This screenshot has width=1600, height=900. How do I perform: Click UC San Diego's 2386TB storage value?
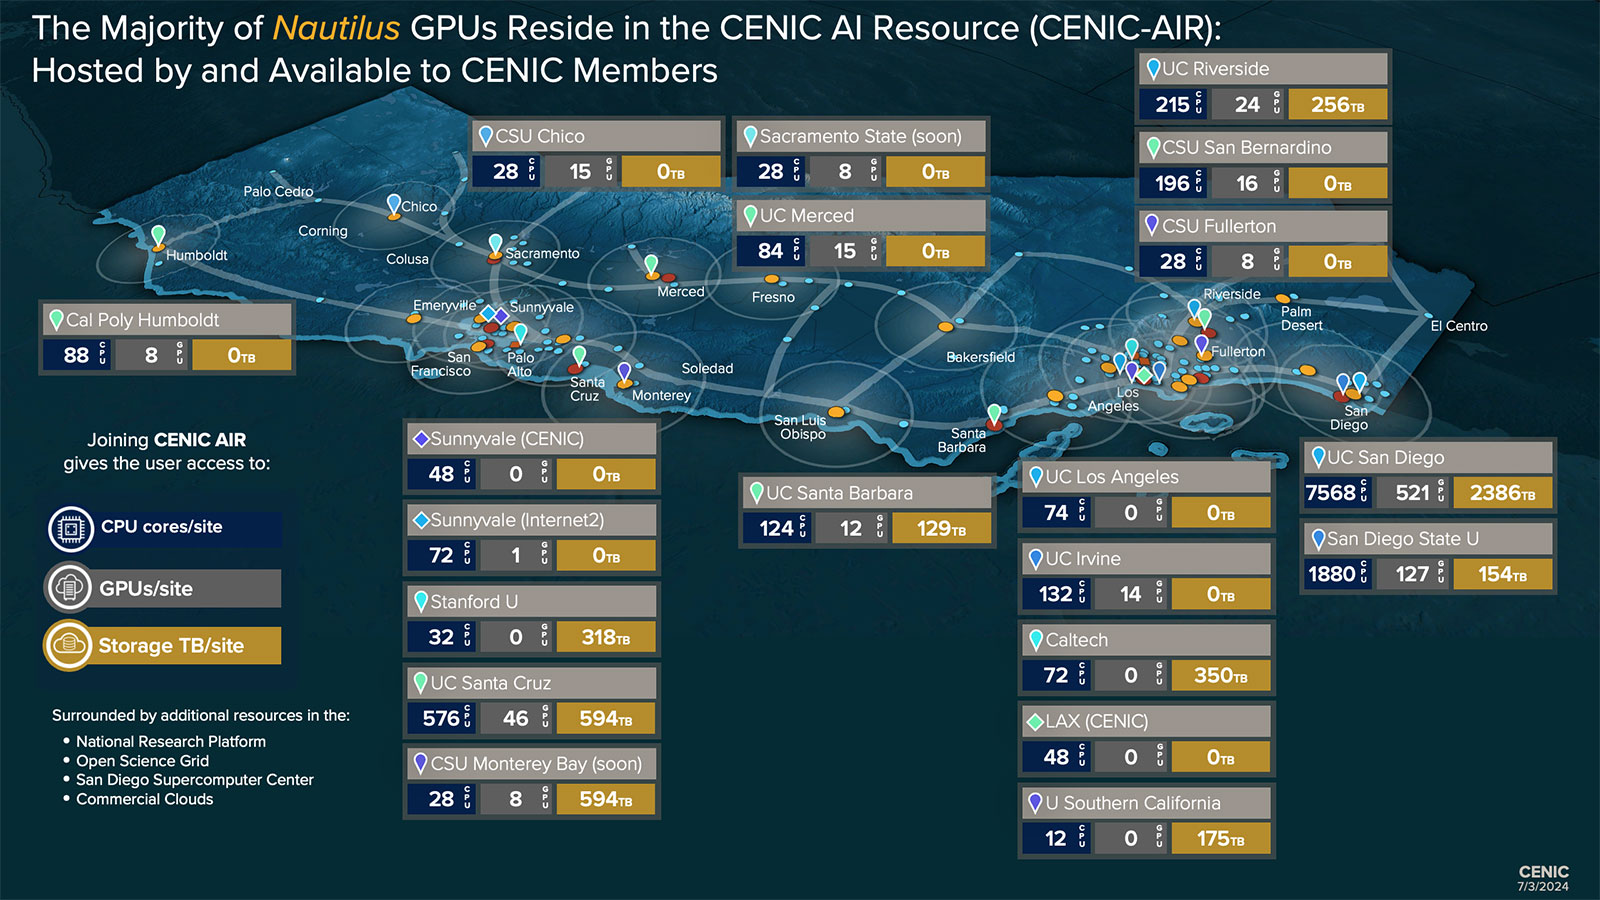1502,492
